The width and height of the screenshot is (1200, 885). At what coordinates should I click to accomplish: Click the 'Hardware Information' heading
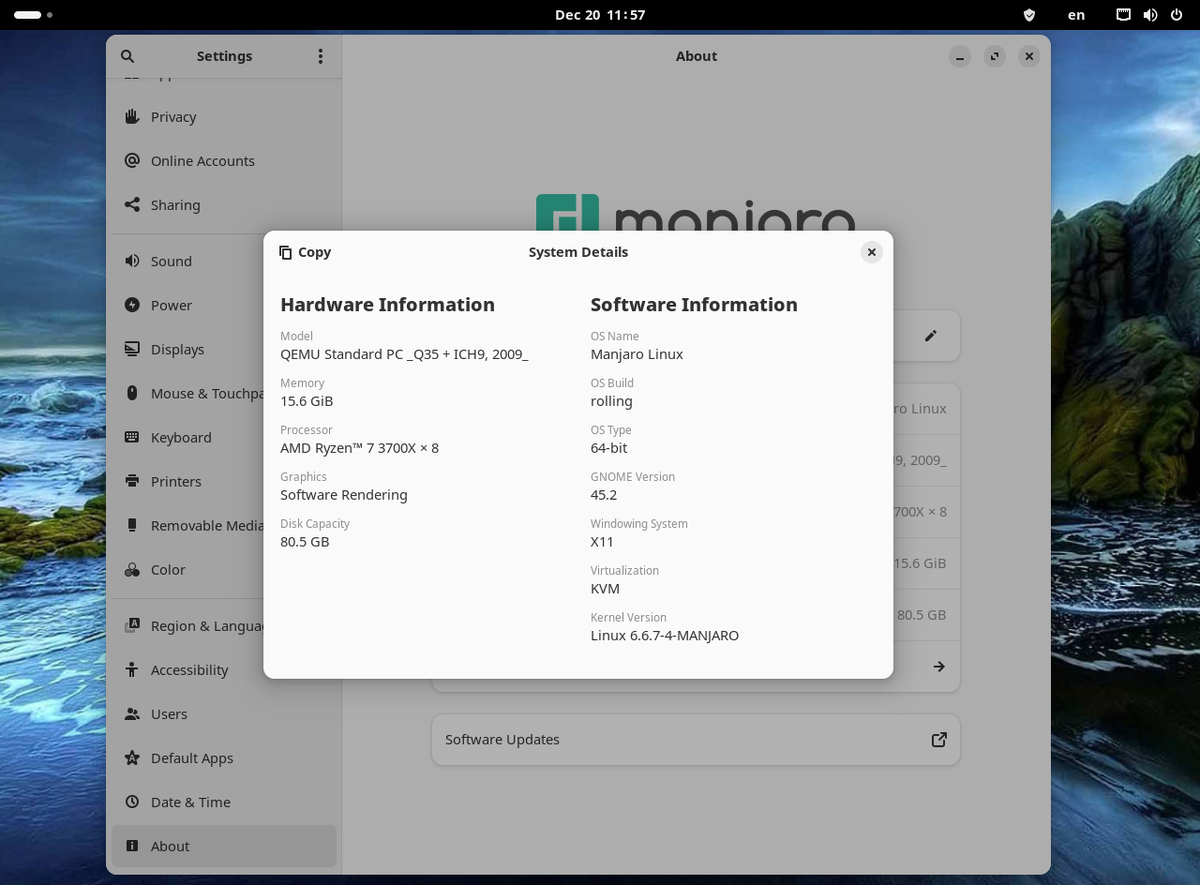(388, 305)
